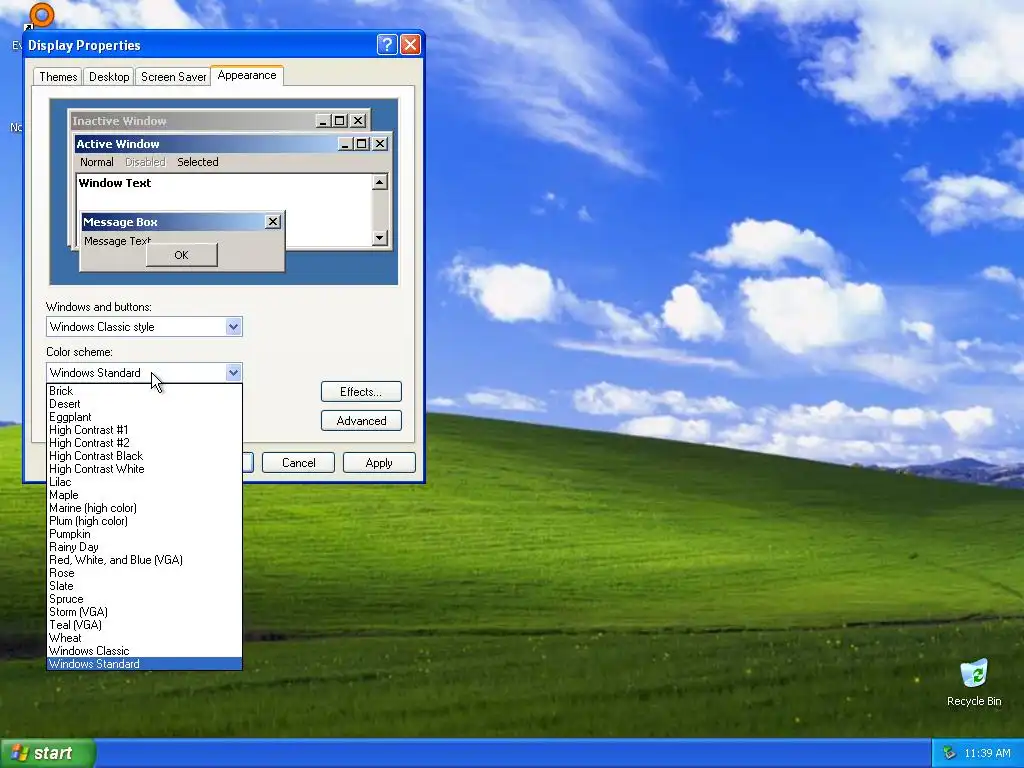Click the system tray network icon
The image size is (1024, 768).
(949, 753)
